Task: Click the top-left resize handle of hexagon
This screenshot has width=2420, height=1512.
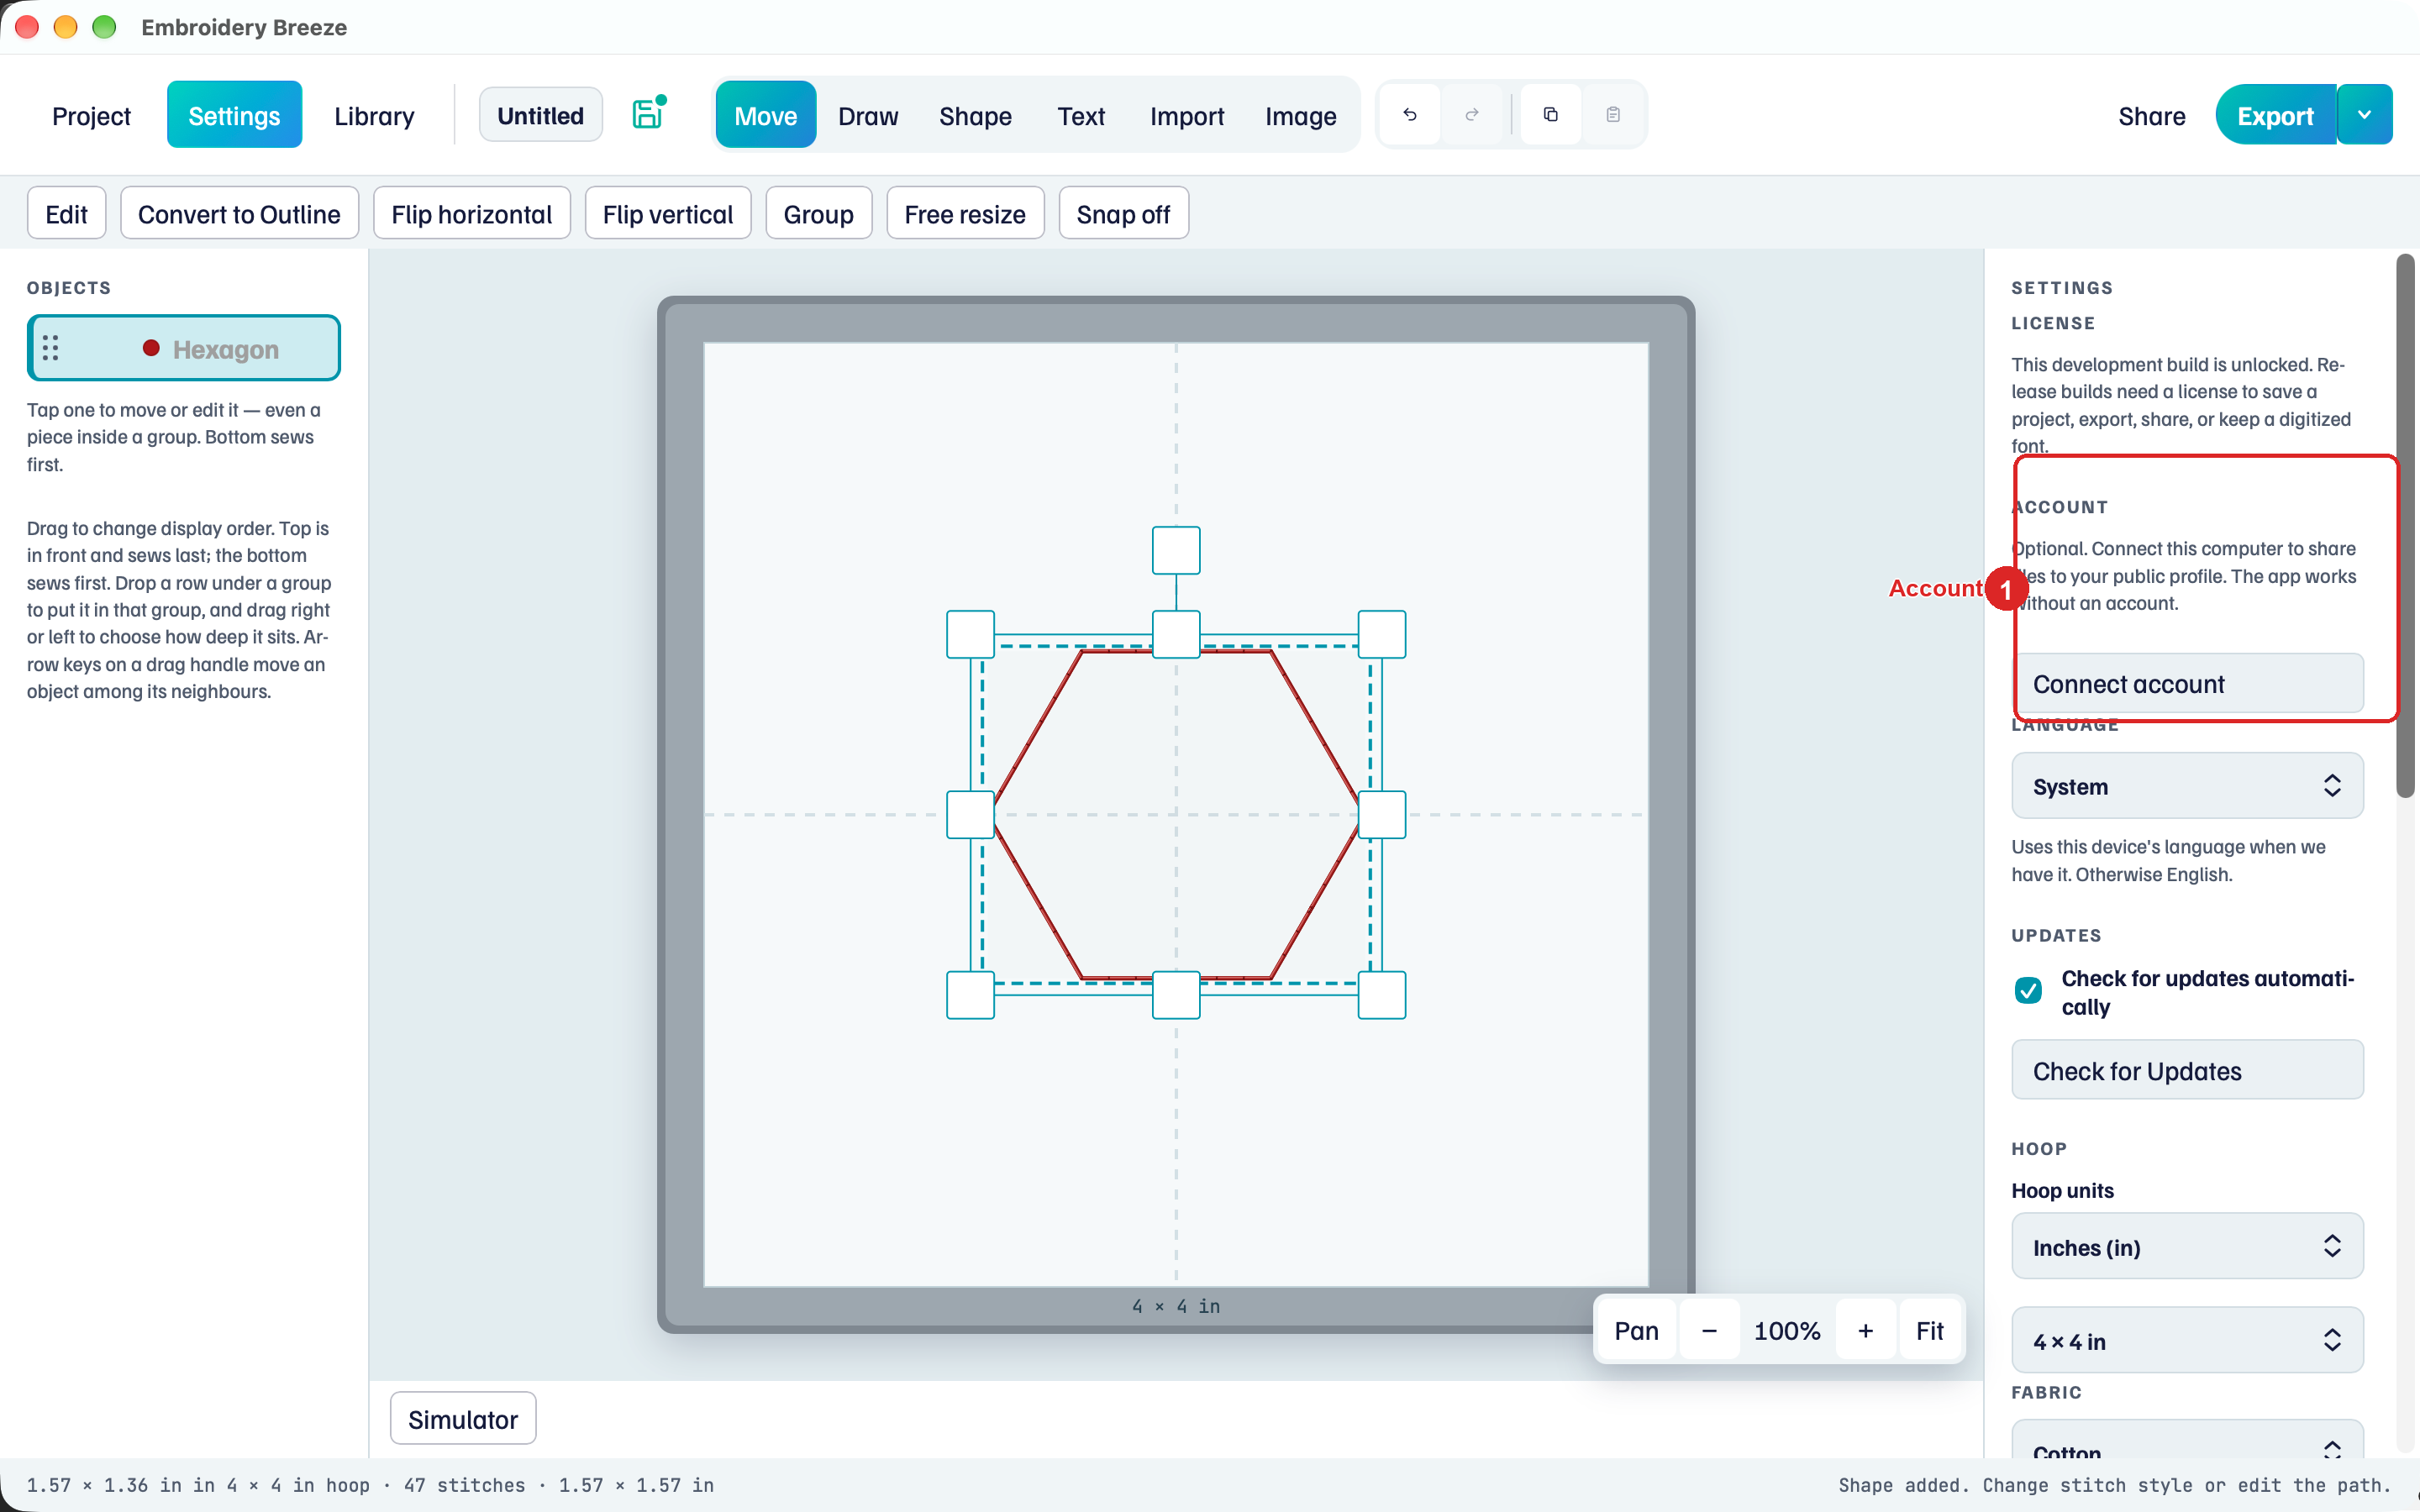Action: click(970, 634)
